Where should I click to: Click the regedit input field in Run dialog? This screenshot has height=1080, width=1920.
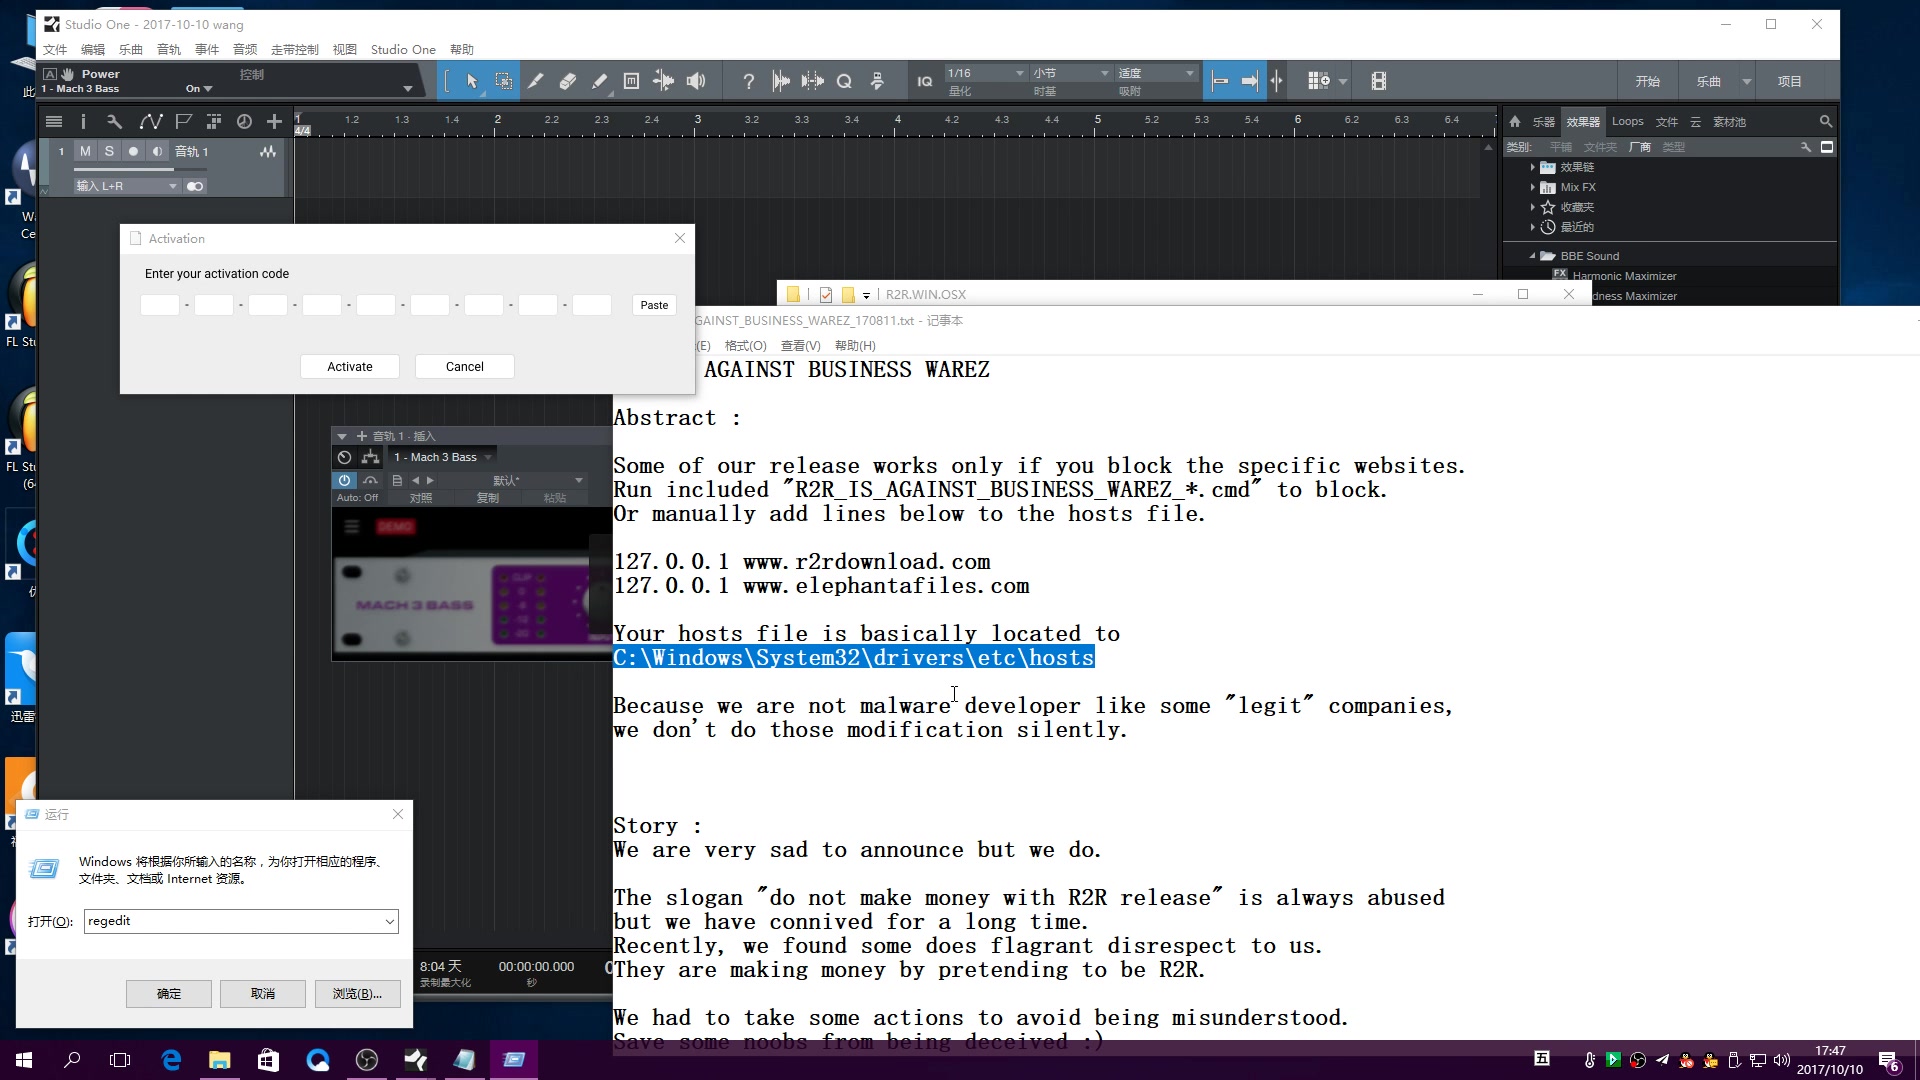point(239,920)
